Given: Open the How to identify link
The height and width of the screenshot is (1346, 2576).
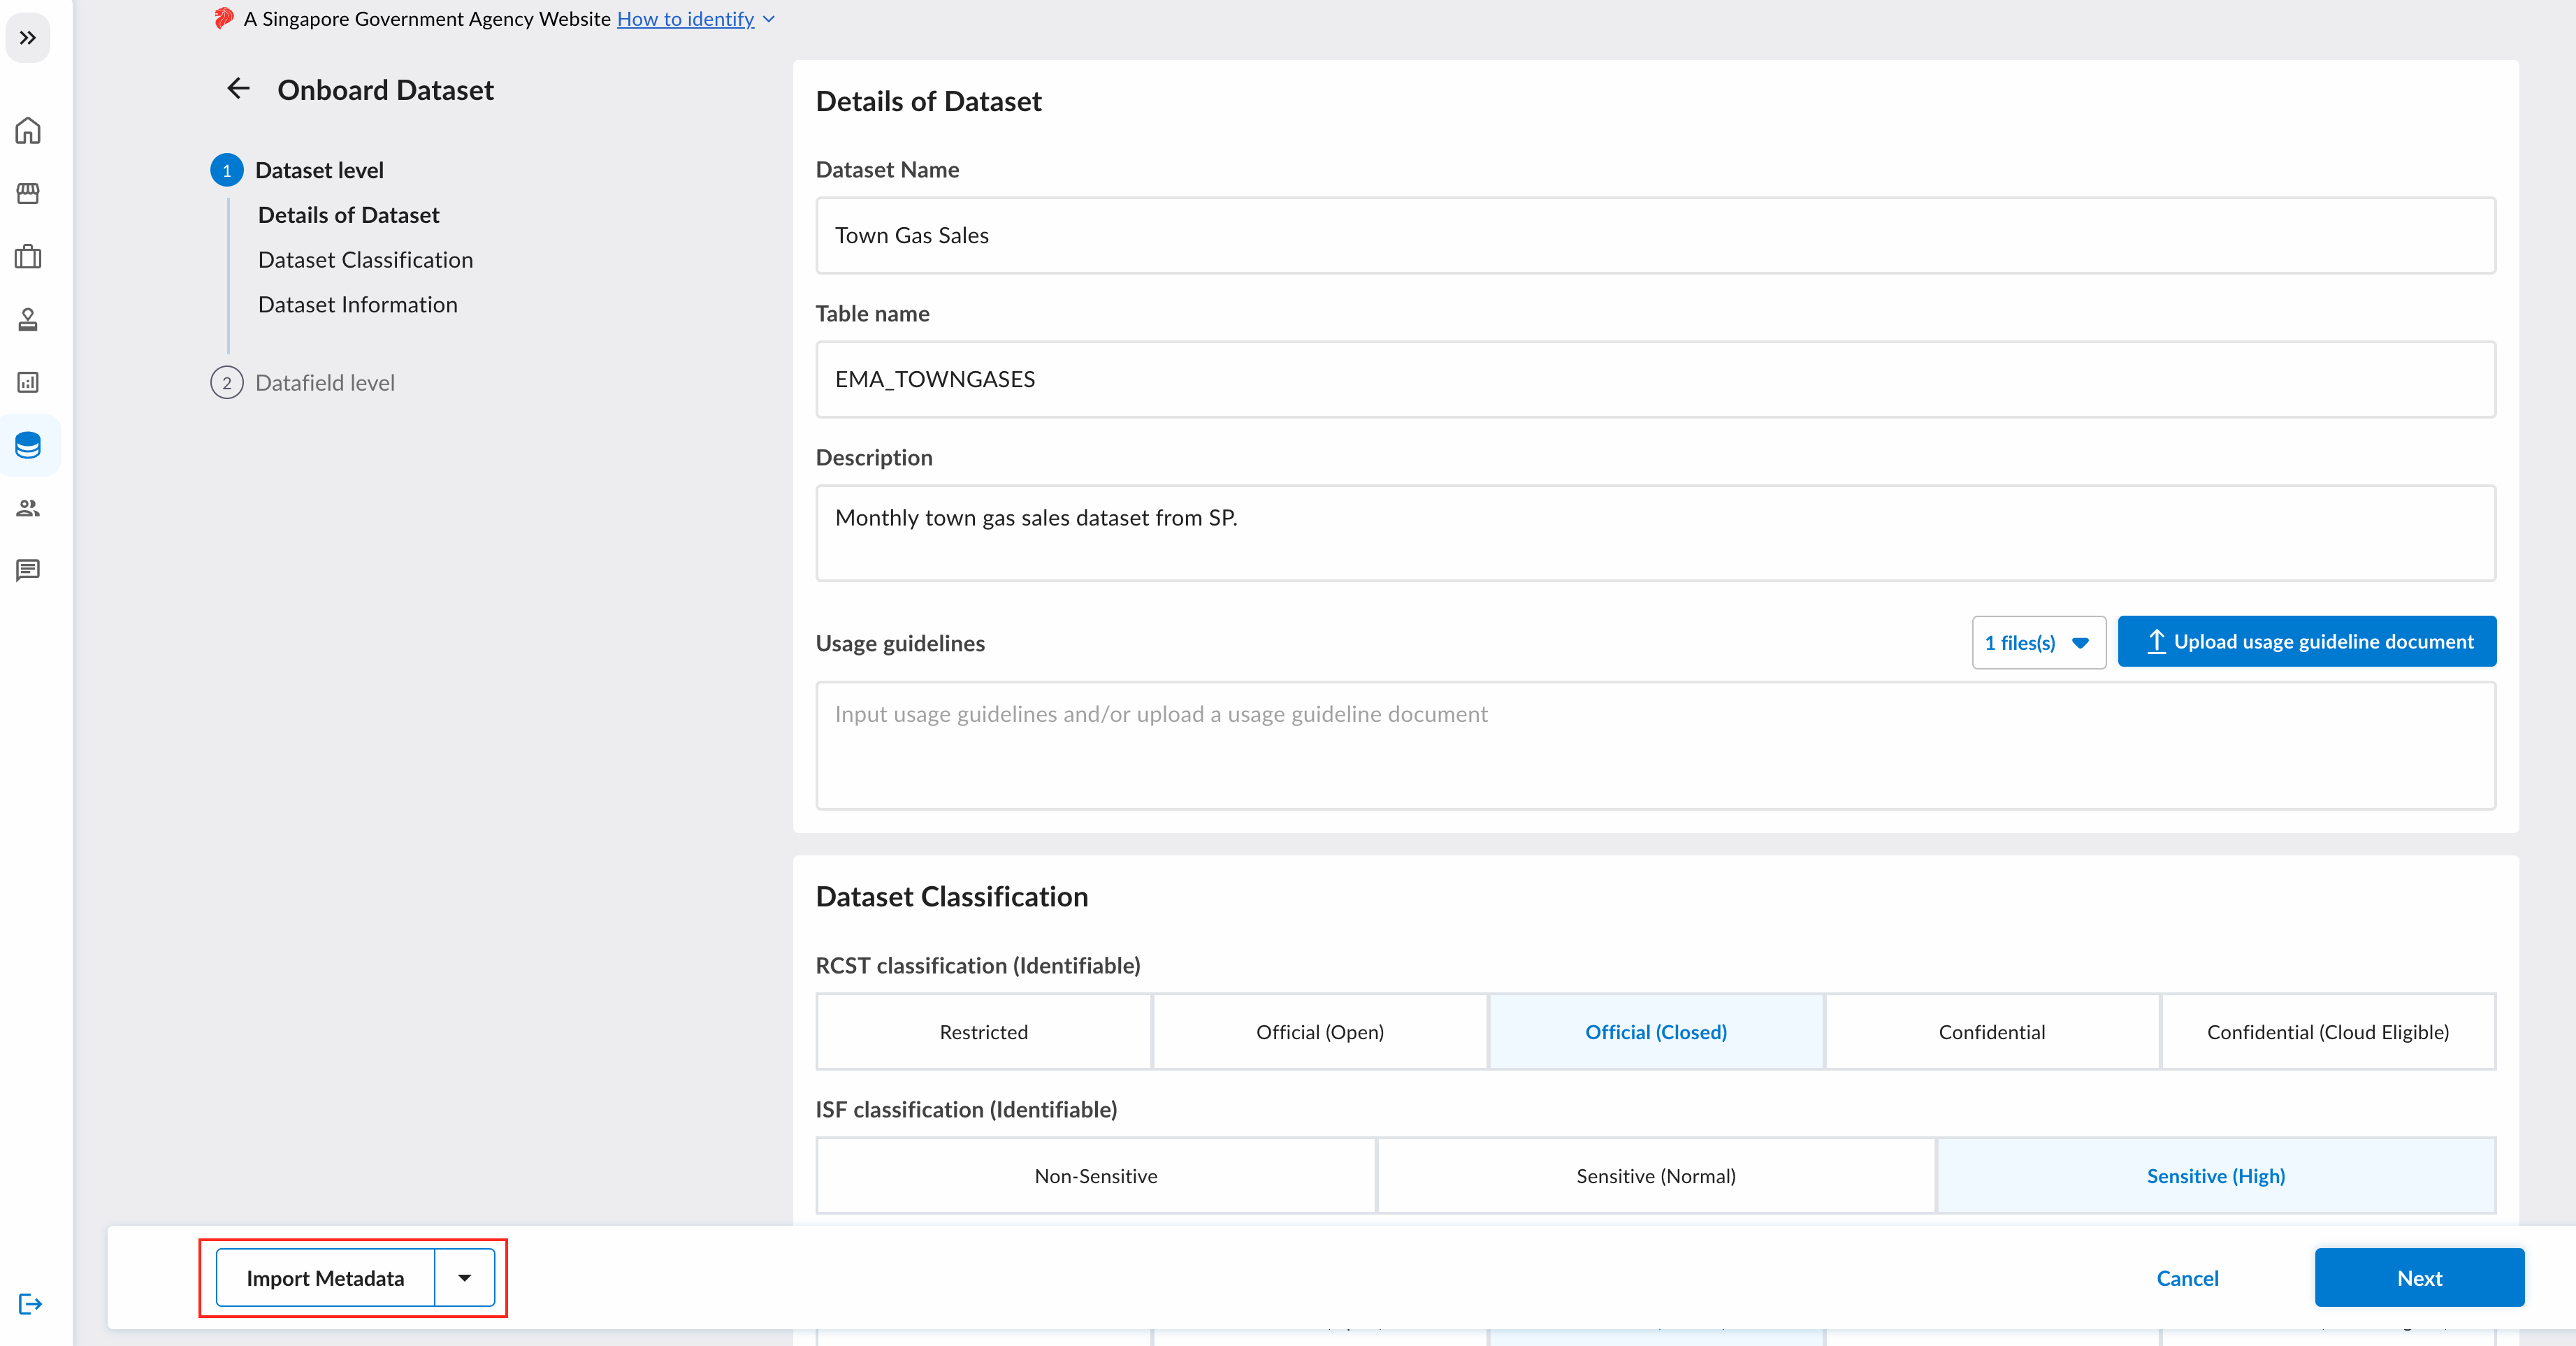Looking at the screenshot, I should [685, 19].
